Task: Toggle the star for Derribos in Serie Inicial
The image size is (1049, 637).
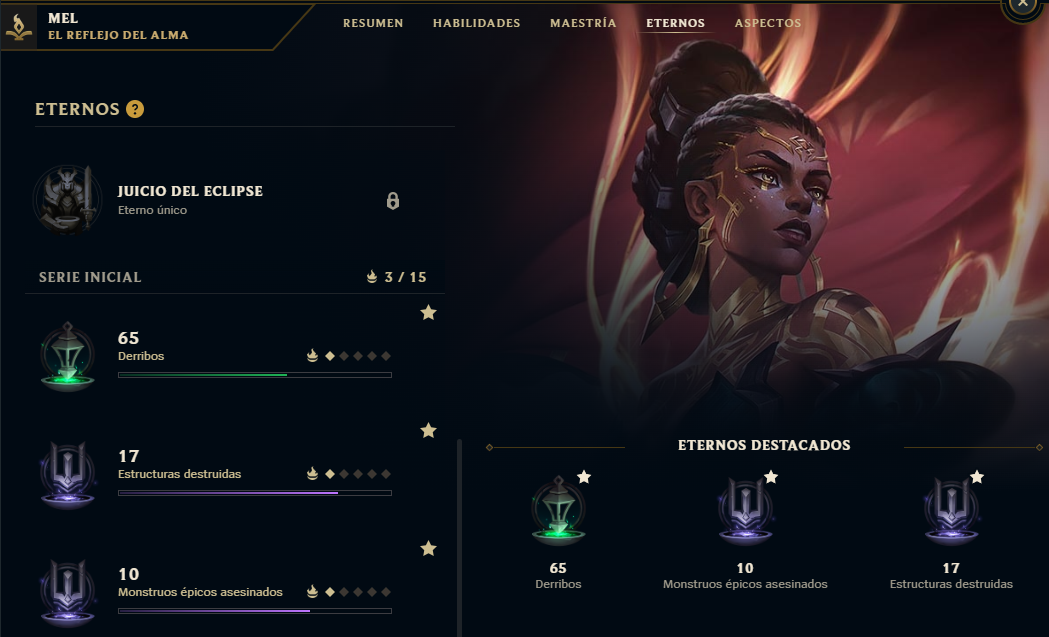Action: (428, 312)
